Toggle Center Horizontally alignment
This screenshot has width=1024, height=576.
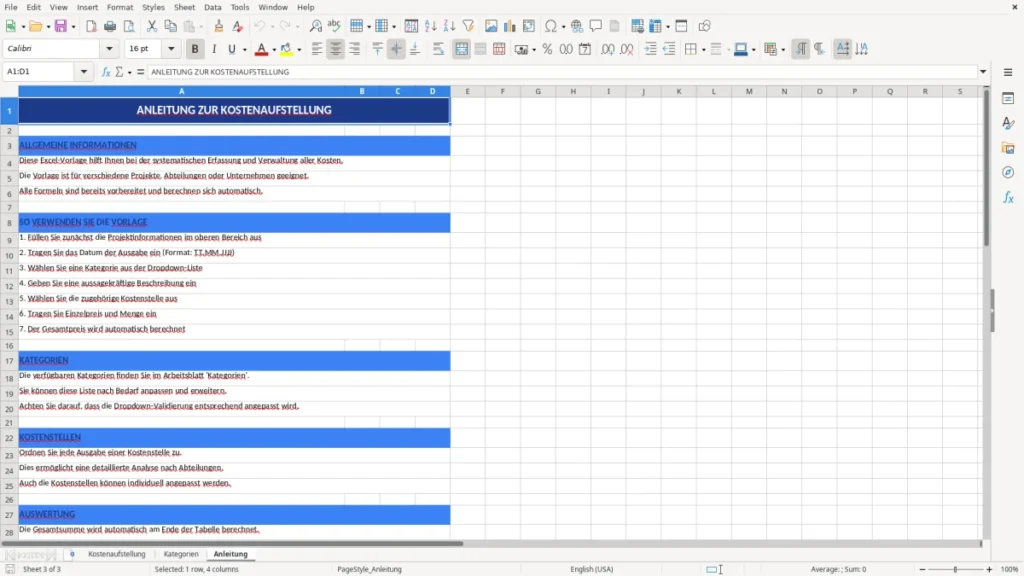[336, 49]
